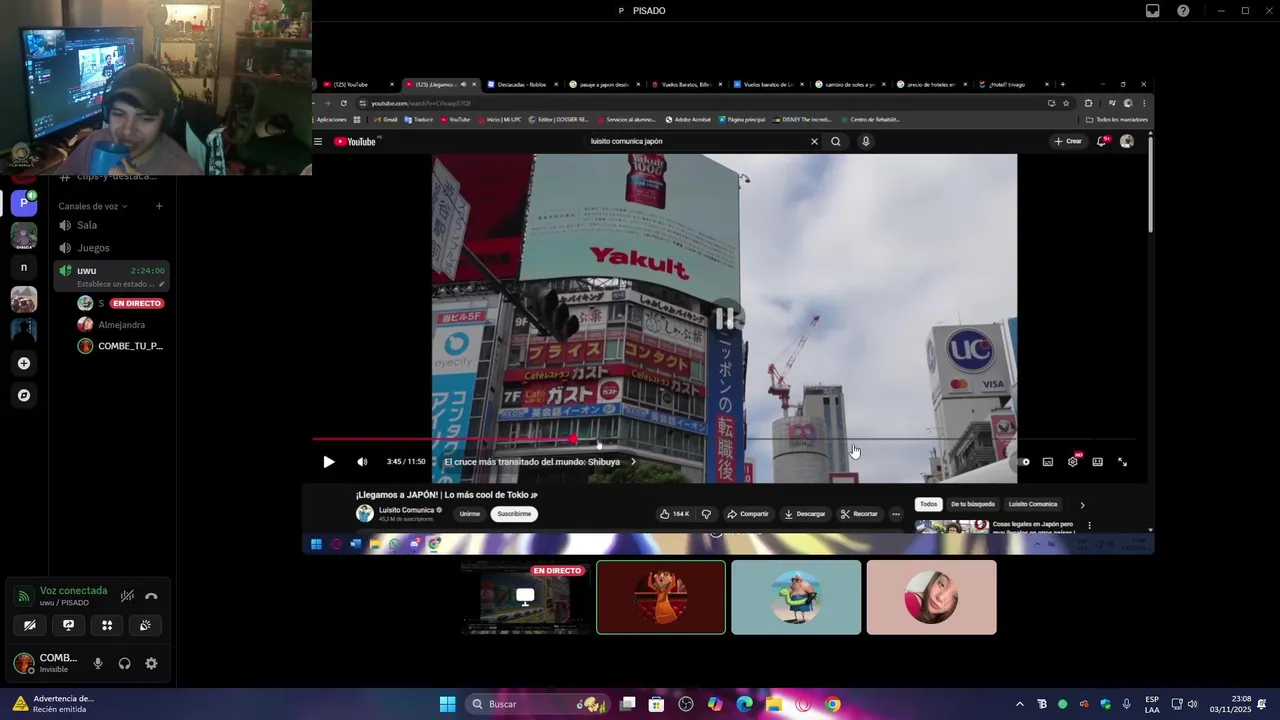Screen dimensions: 1280x720
Task: Toggle camera in voice panel
Action: click(30, 625)
